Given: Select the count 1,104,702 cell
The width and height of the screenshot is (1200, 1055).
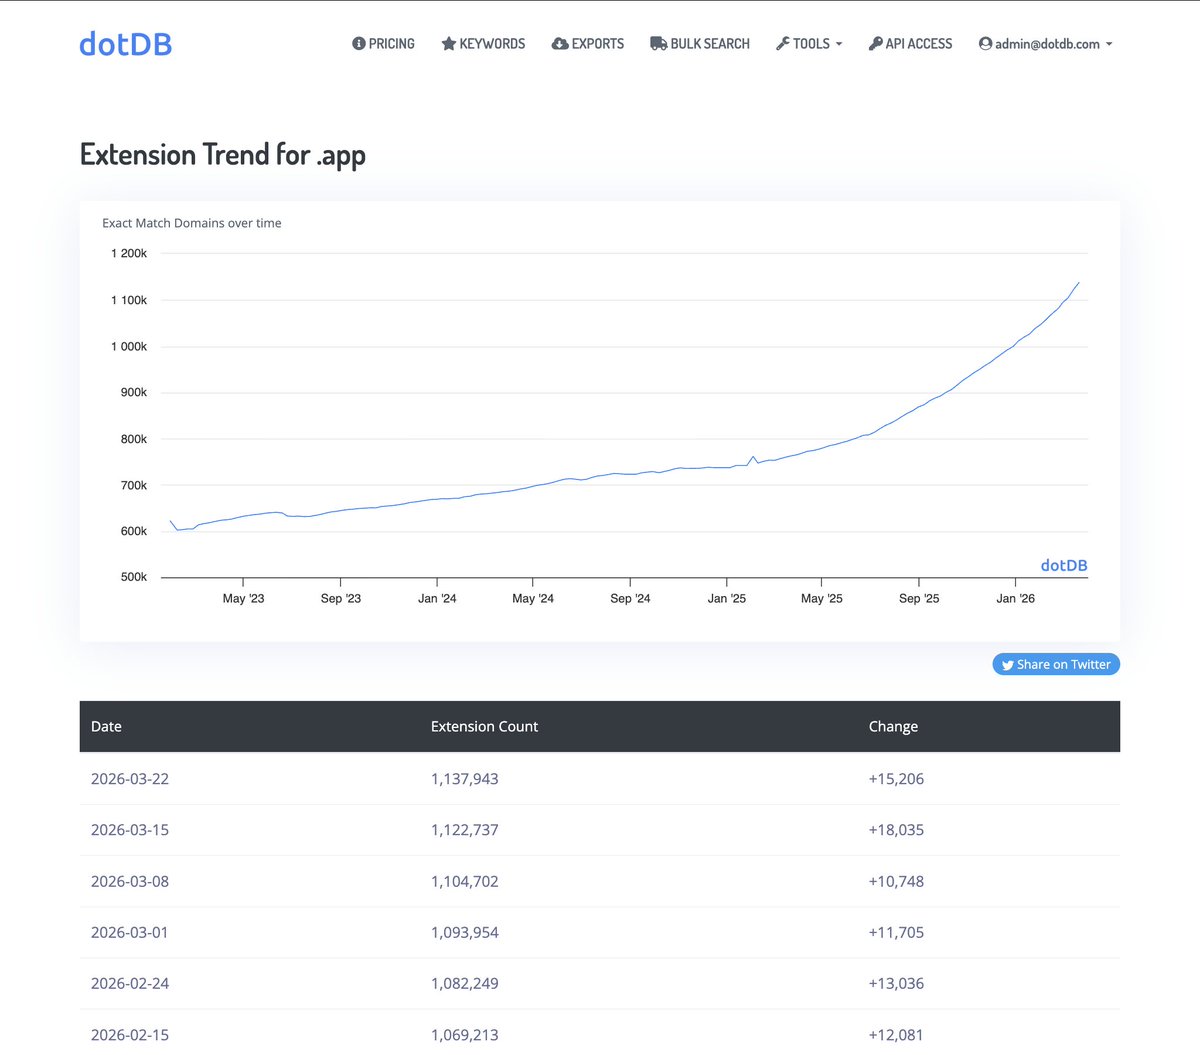Looking at the screenshot, I should [465, 881].
